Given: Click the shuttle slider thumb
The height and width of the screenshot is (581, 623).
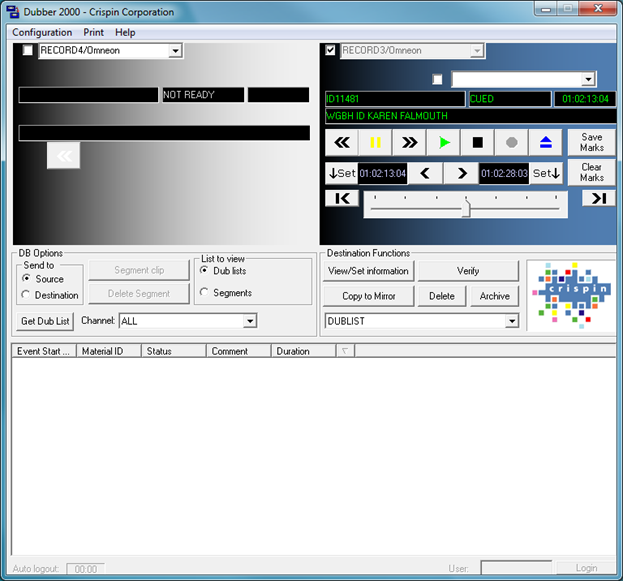Looking at the screenshot, I should click(466, 208).
